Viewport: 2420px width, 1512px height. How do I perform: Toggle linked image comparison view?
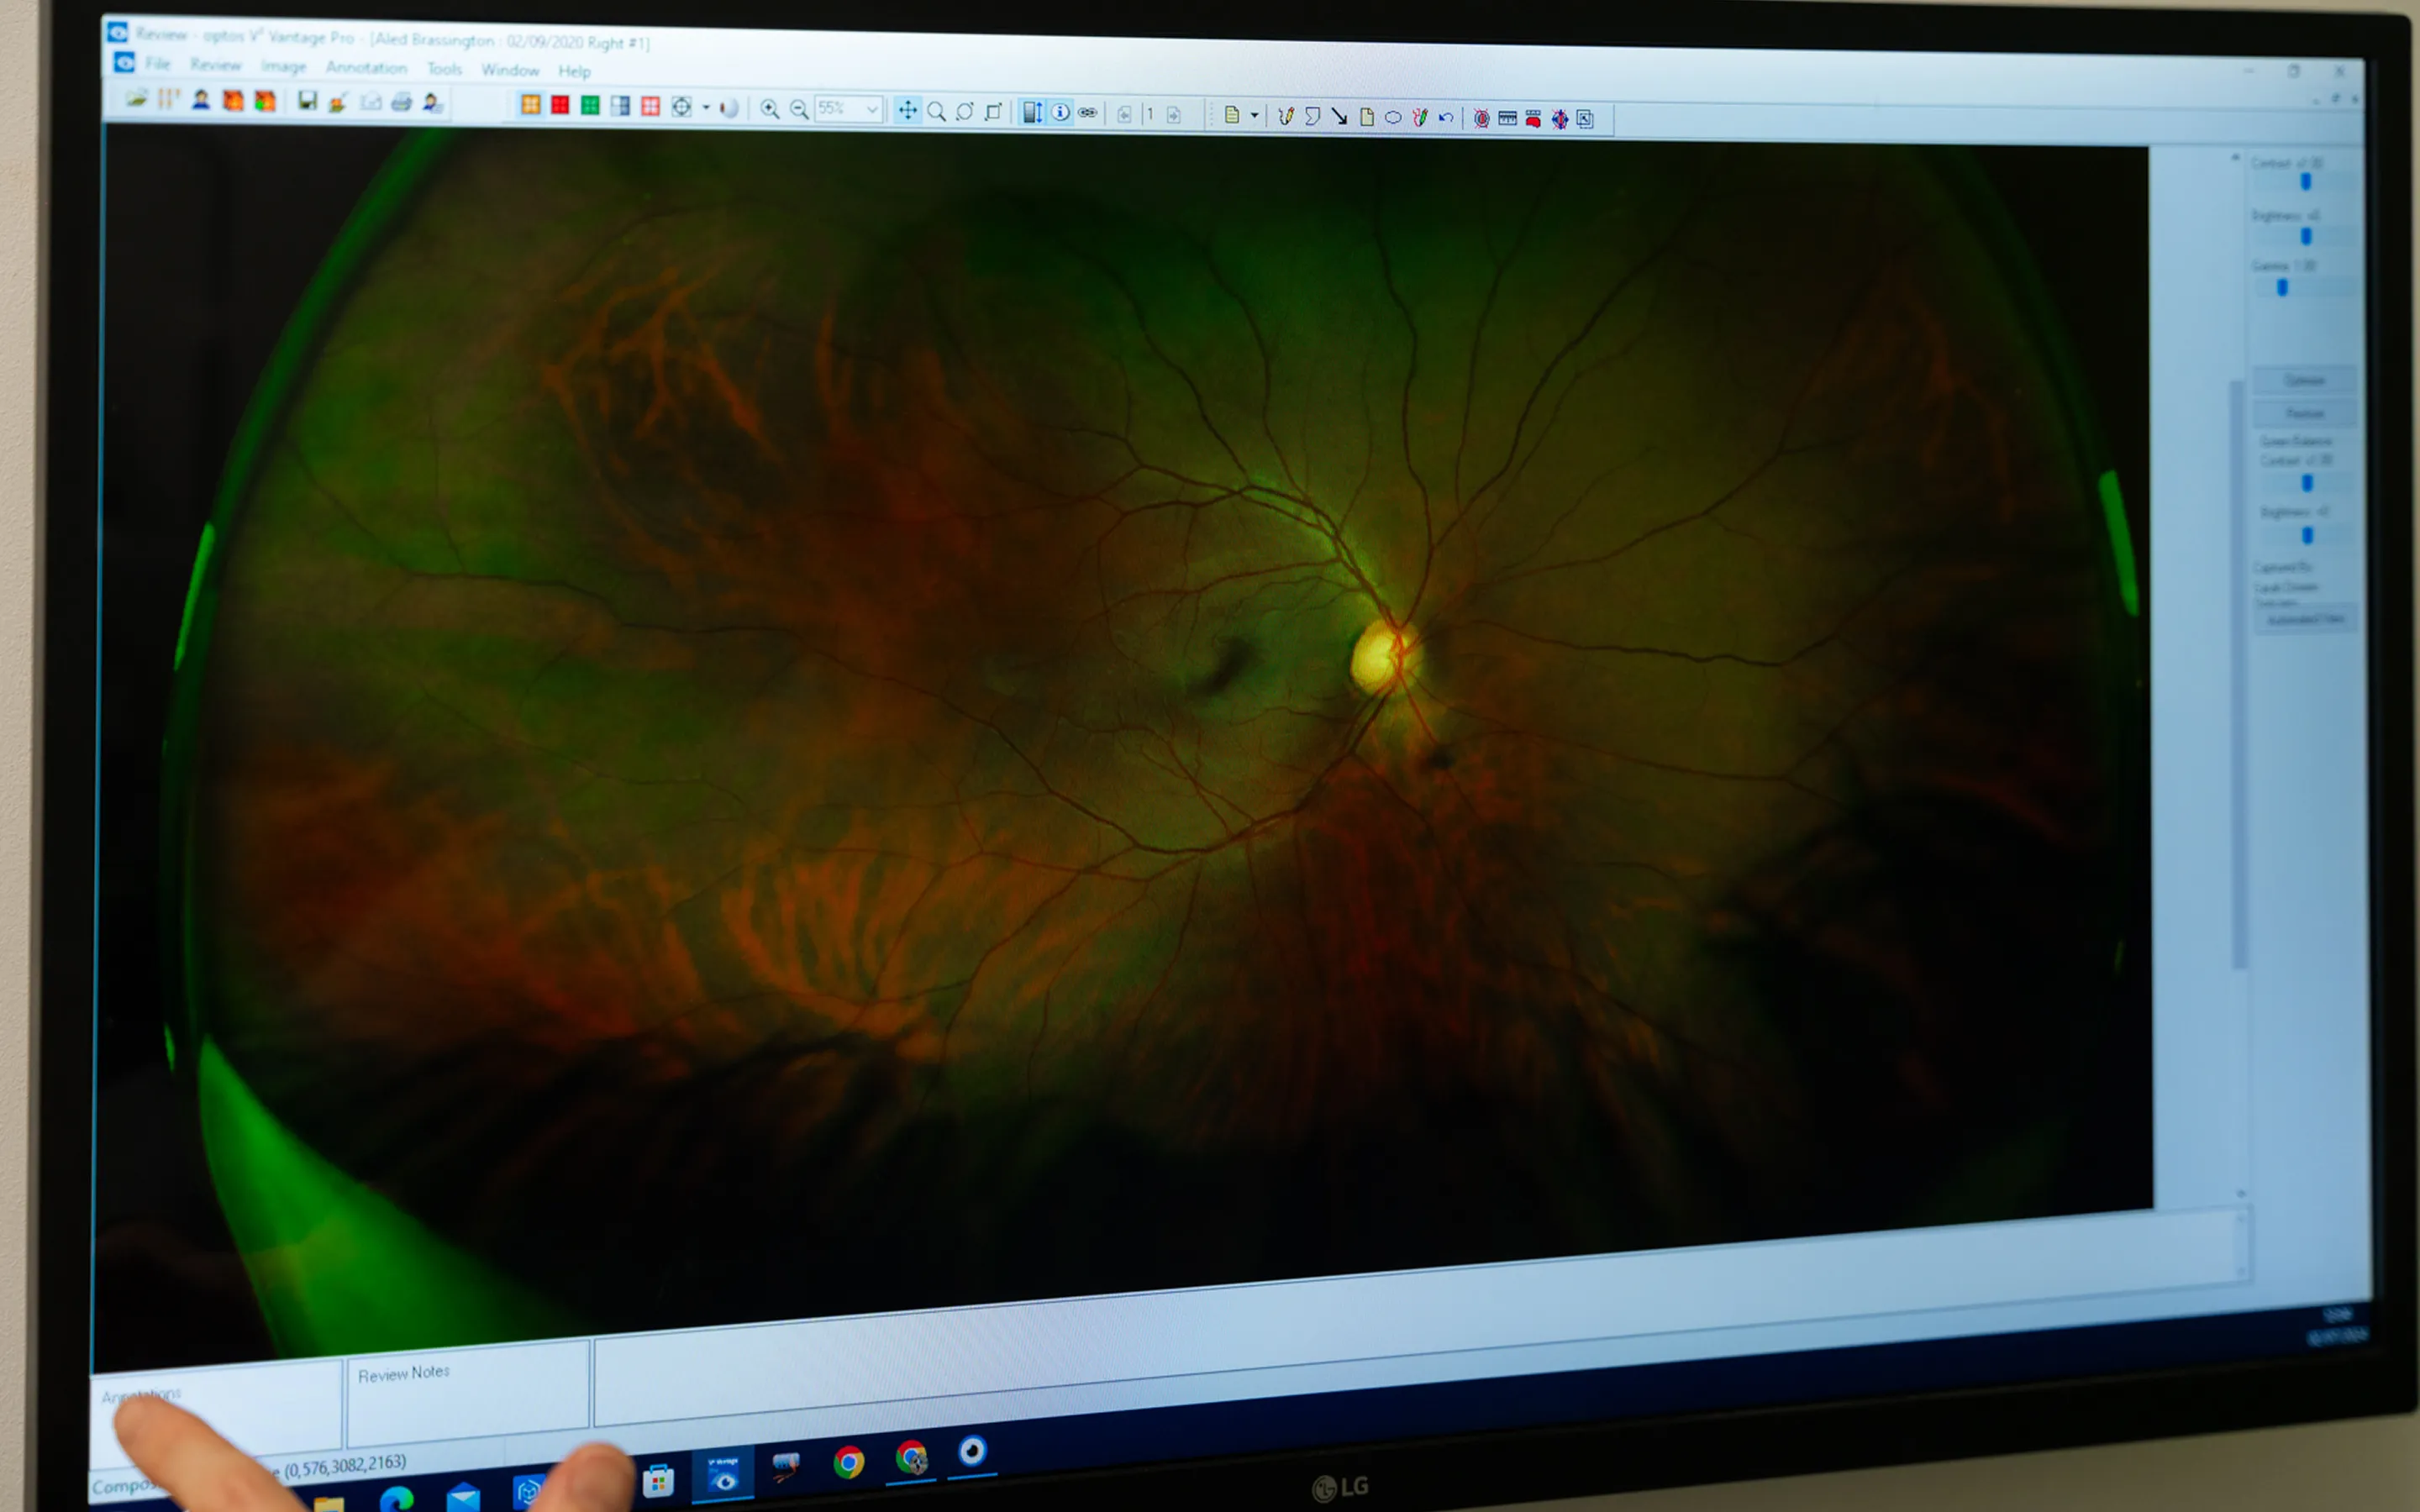point(1090,113)
